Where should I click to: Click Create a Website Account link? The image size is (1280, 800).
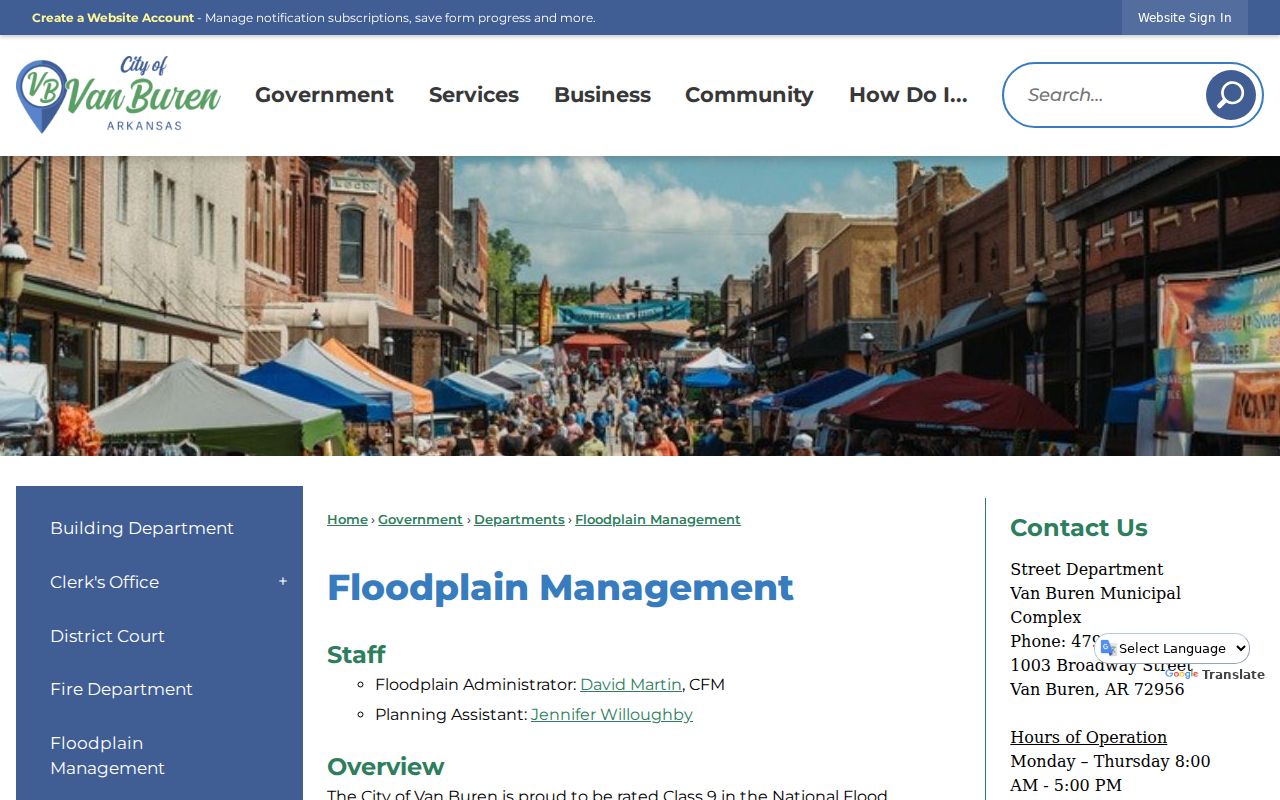click(113, 18)
